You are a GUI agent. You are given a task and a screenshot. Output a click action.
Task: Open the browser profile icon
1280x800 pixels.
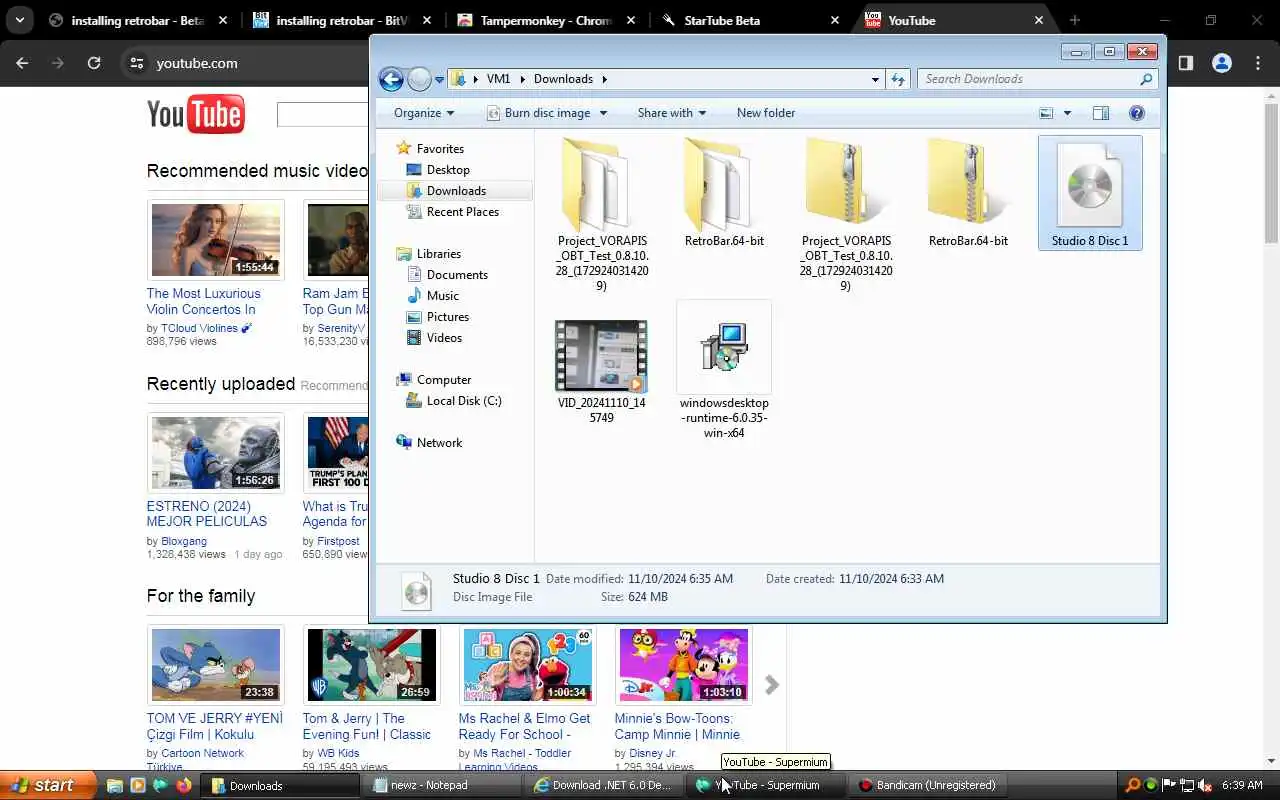tap(1221, 63)
